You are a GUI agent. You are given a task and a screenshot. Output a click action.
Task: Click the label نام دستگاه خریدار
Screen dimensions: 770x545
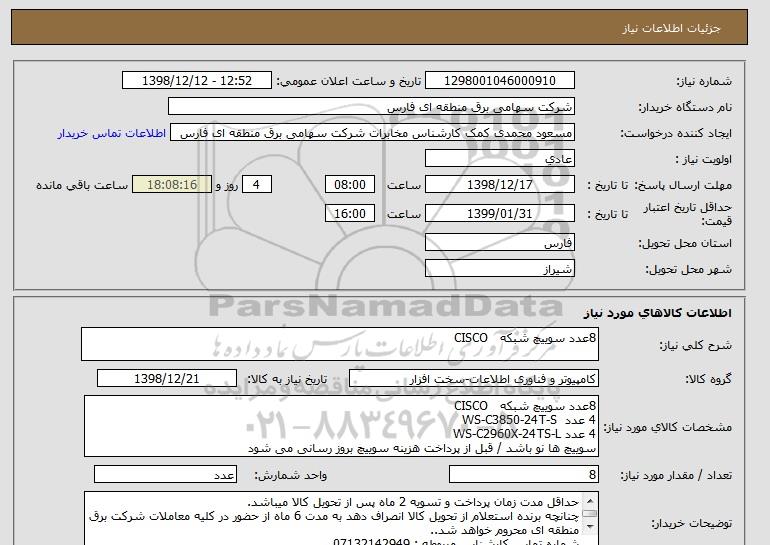(x=685, y=107)
